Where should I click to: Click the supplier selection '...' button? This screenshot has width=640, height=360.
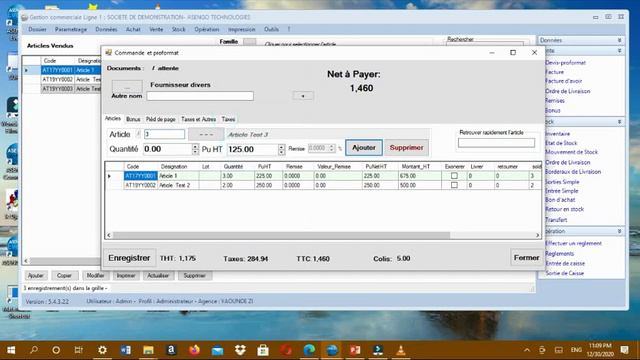point(127,87)
